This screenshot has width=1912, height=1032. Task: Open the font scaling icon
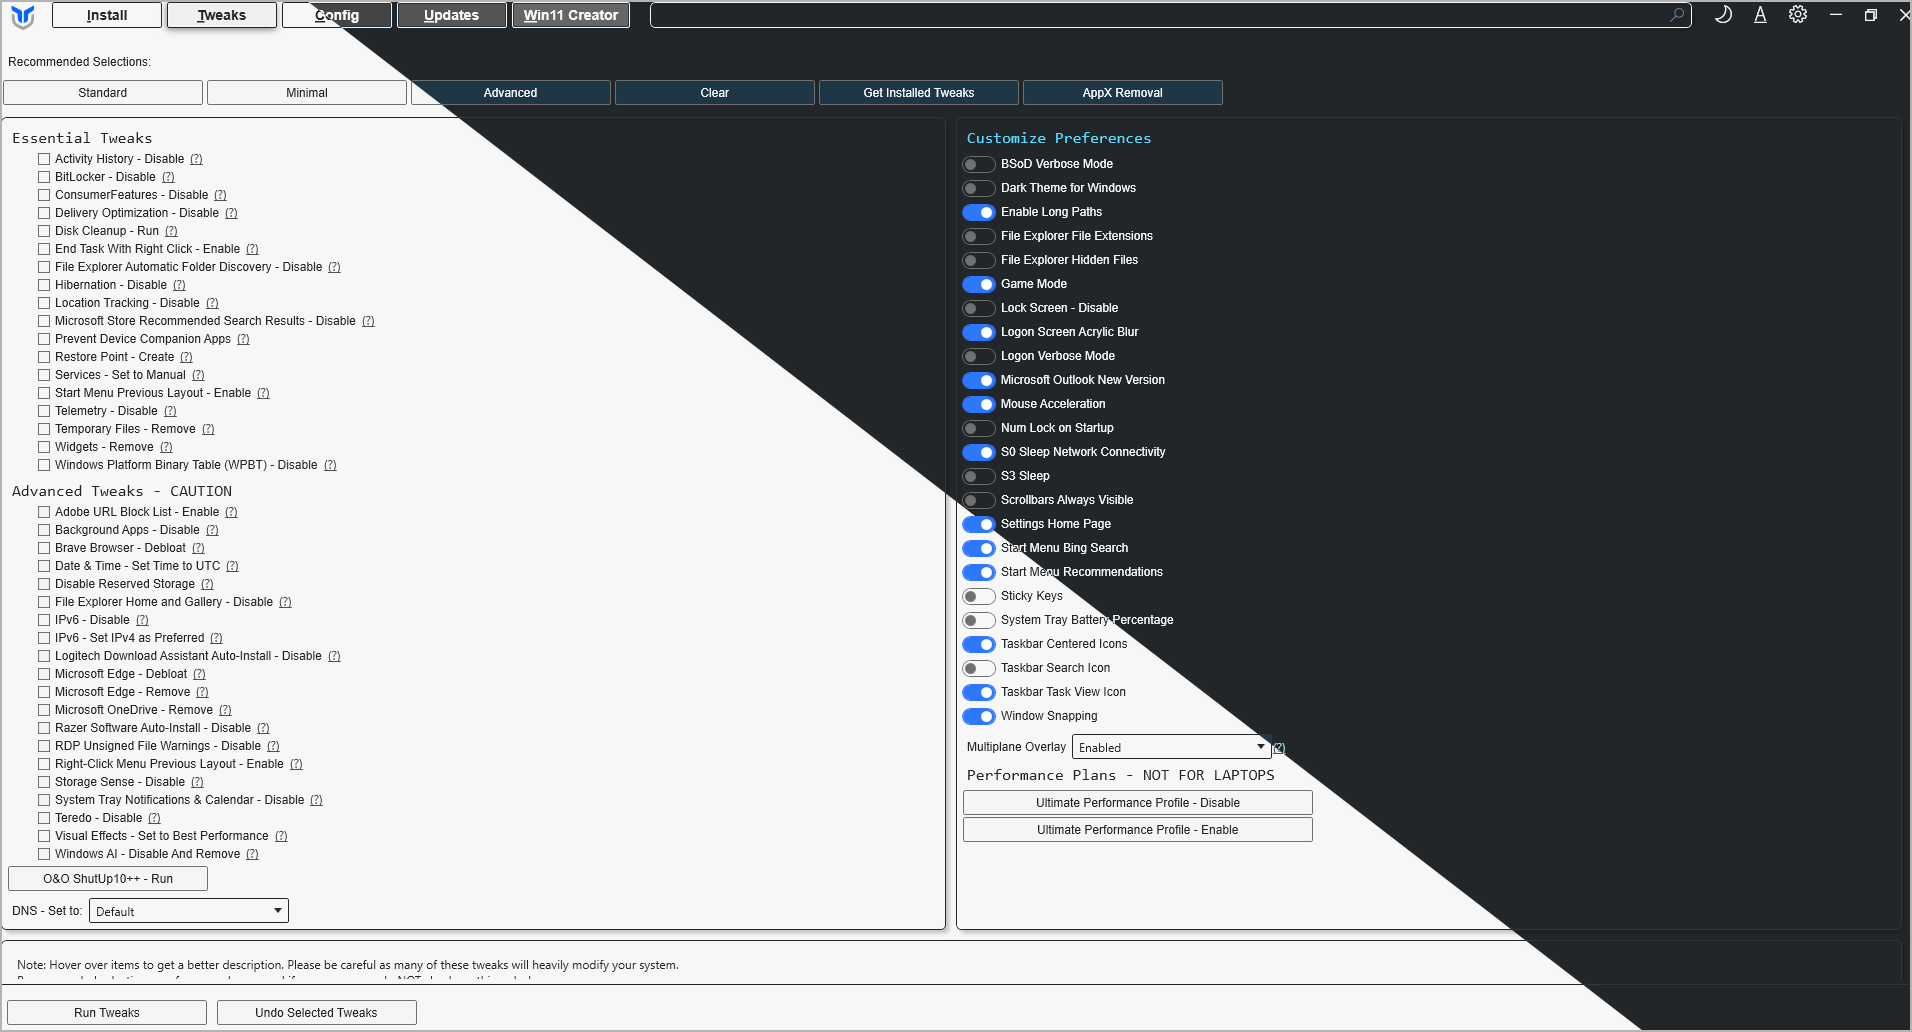(1760, 15)
